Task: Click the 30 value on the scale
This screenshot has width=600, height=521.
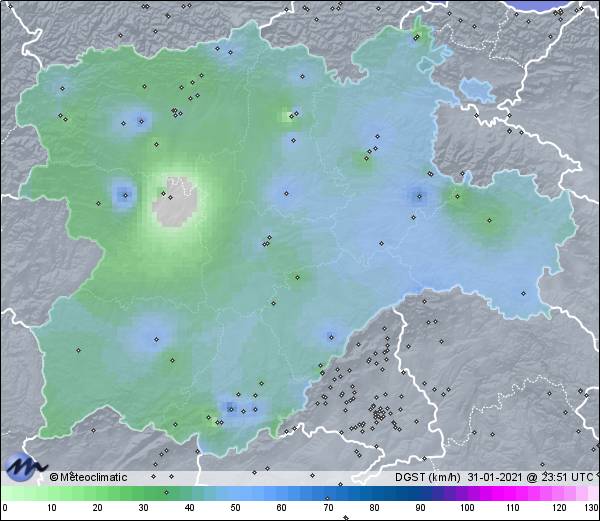Action: (143, 508)
